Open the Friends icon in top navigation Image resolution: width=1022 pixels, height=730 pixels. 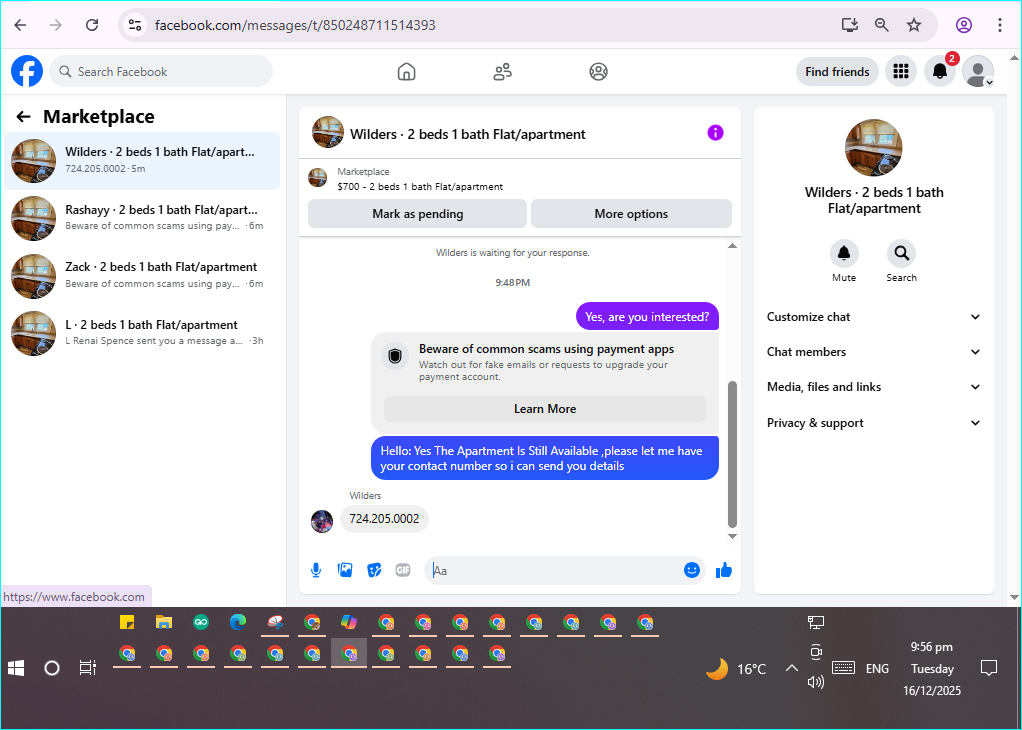coord(503,72)
